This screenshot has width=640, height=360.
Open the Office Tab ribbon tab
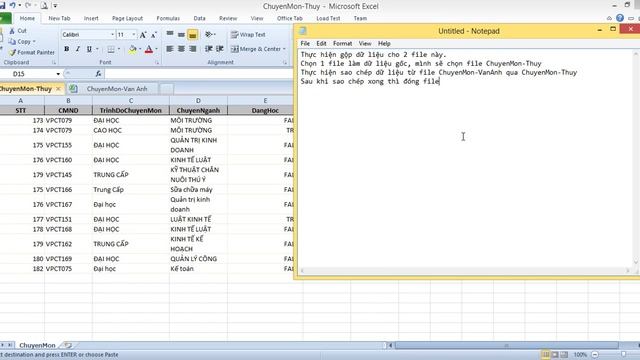290,18
